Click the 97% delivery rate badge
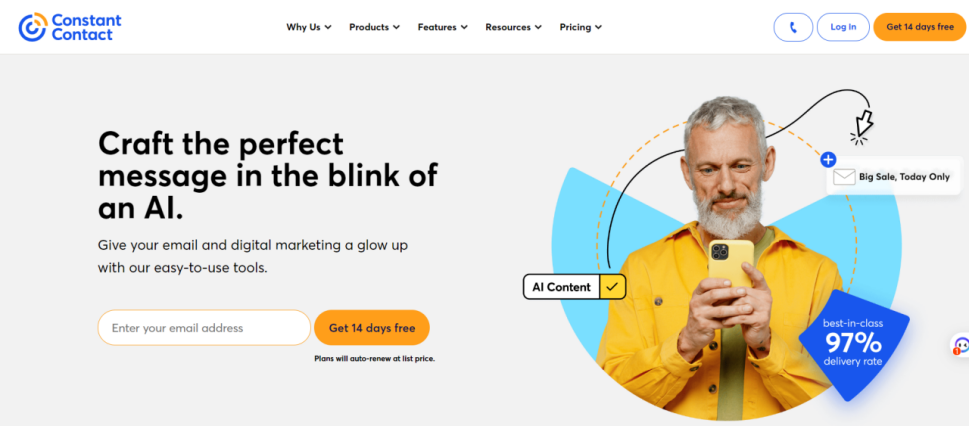Screen dimensions: 969x426 point(853,343)
